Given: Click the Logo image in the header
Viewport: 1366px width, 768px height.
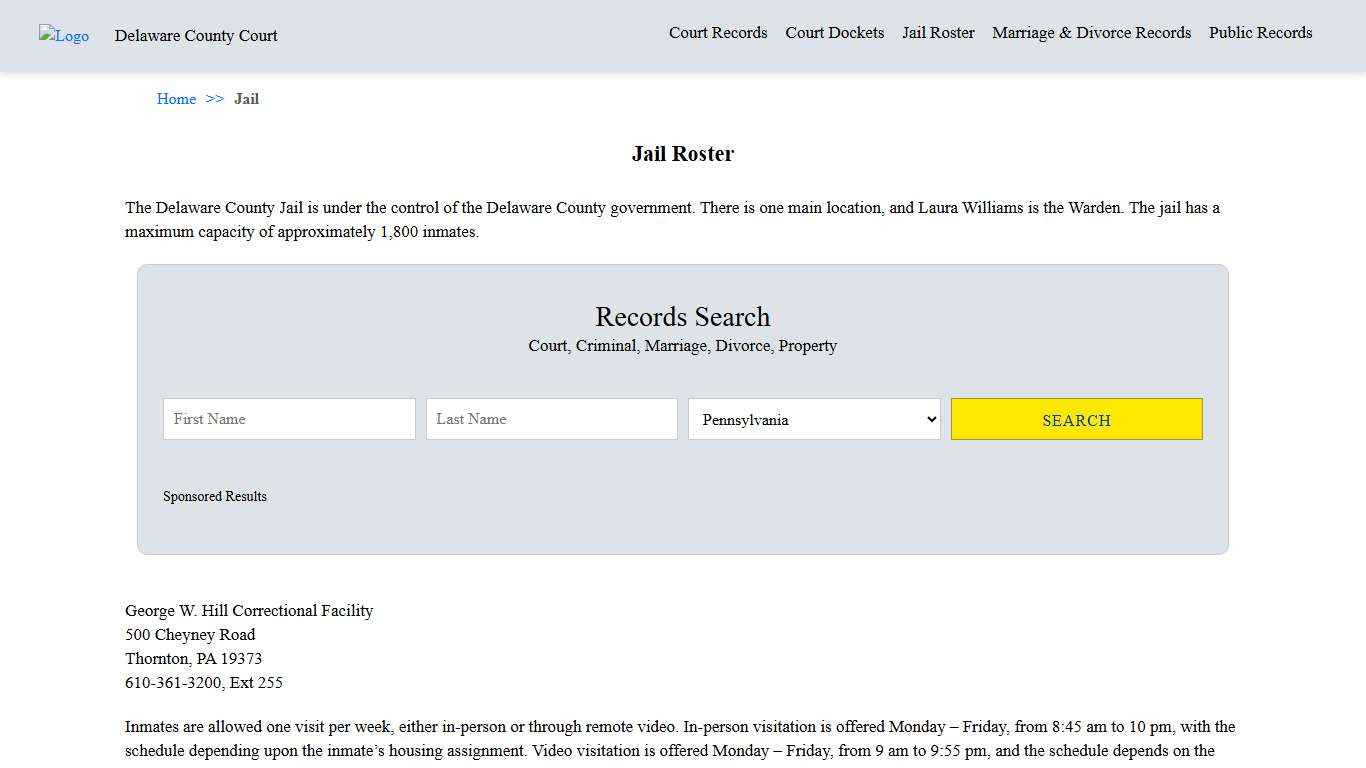Looking at the screenshot, I should pos(64,36).
